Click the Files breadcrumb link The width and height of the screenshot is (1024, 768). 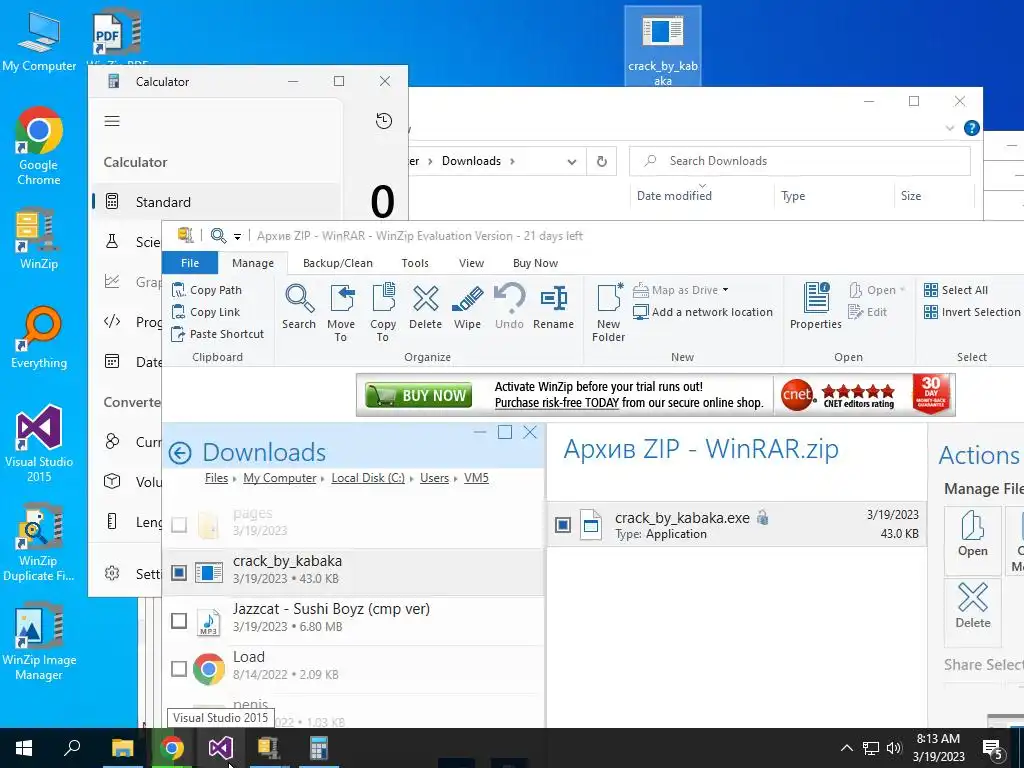(216, 478)
